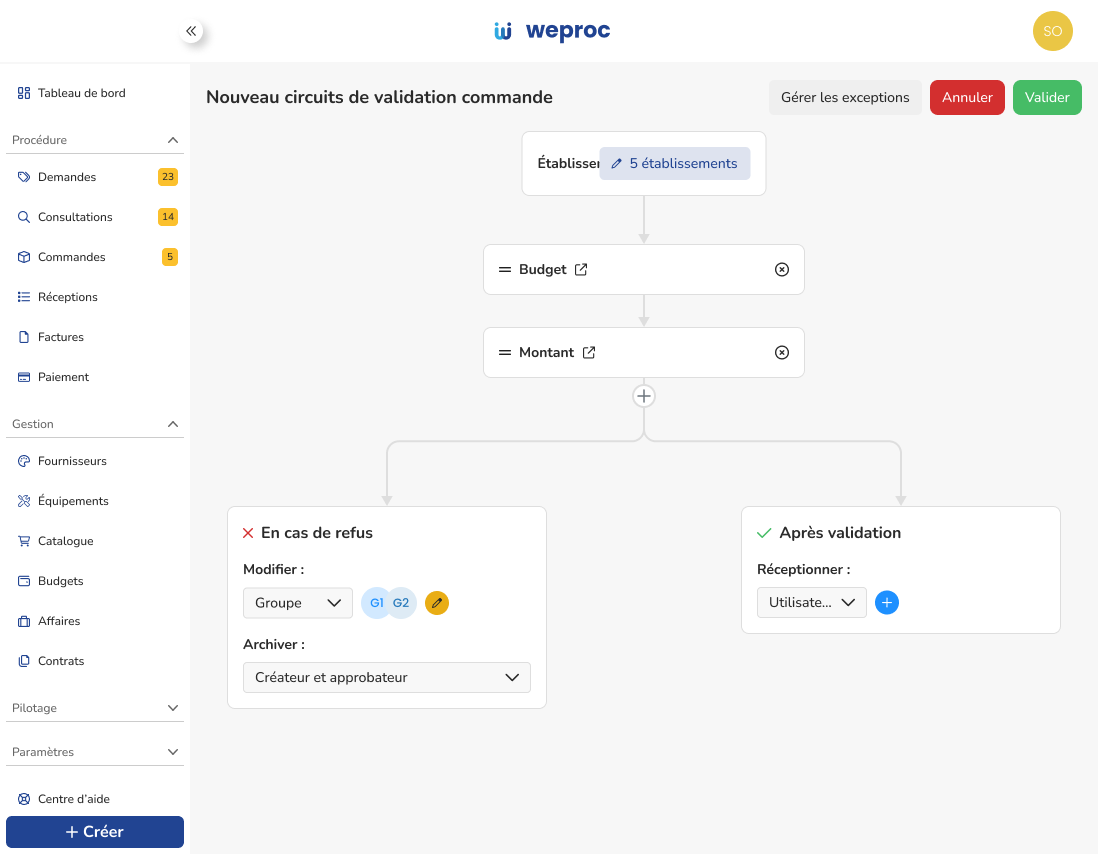Open the Utilisateur dropdown under Réceptionner
This screenshot has height=854, width=1098.
pyautogui.click(x=811, y=602)
